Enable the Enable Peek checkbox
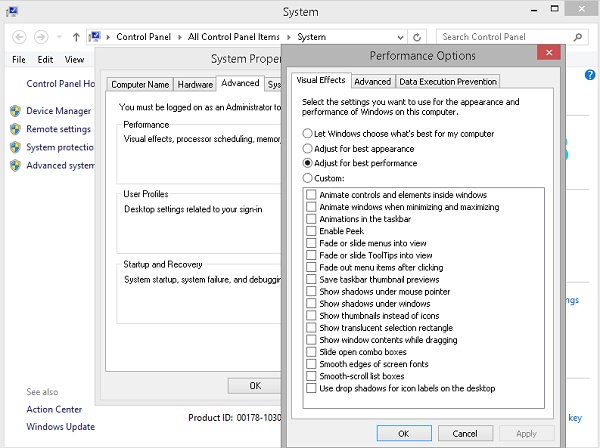Viewport: 600px width, 448px height. pyautogui.click(x=312, y=231)
